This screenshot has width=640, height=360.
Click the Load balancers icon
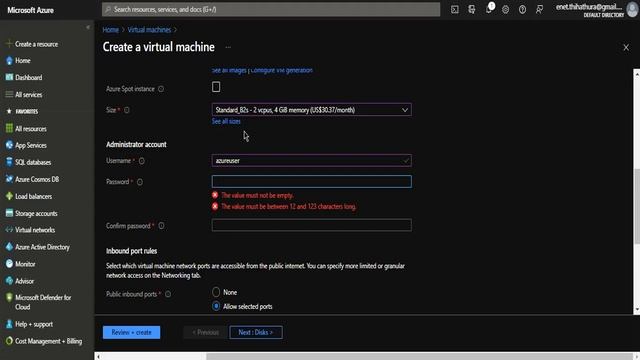pos(9,196)
